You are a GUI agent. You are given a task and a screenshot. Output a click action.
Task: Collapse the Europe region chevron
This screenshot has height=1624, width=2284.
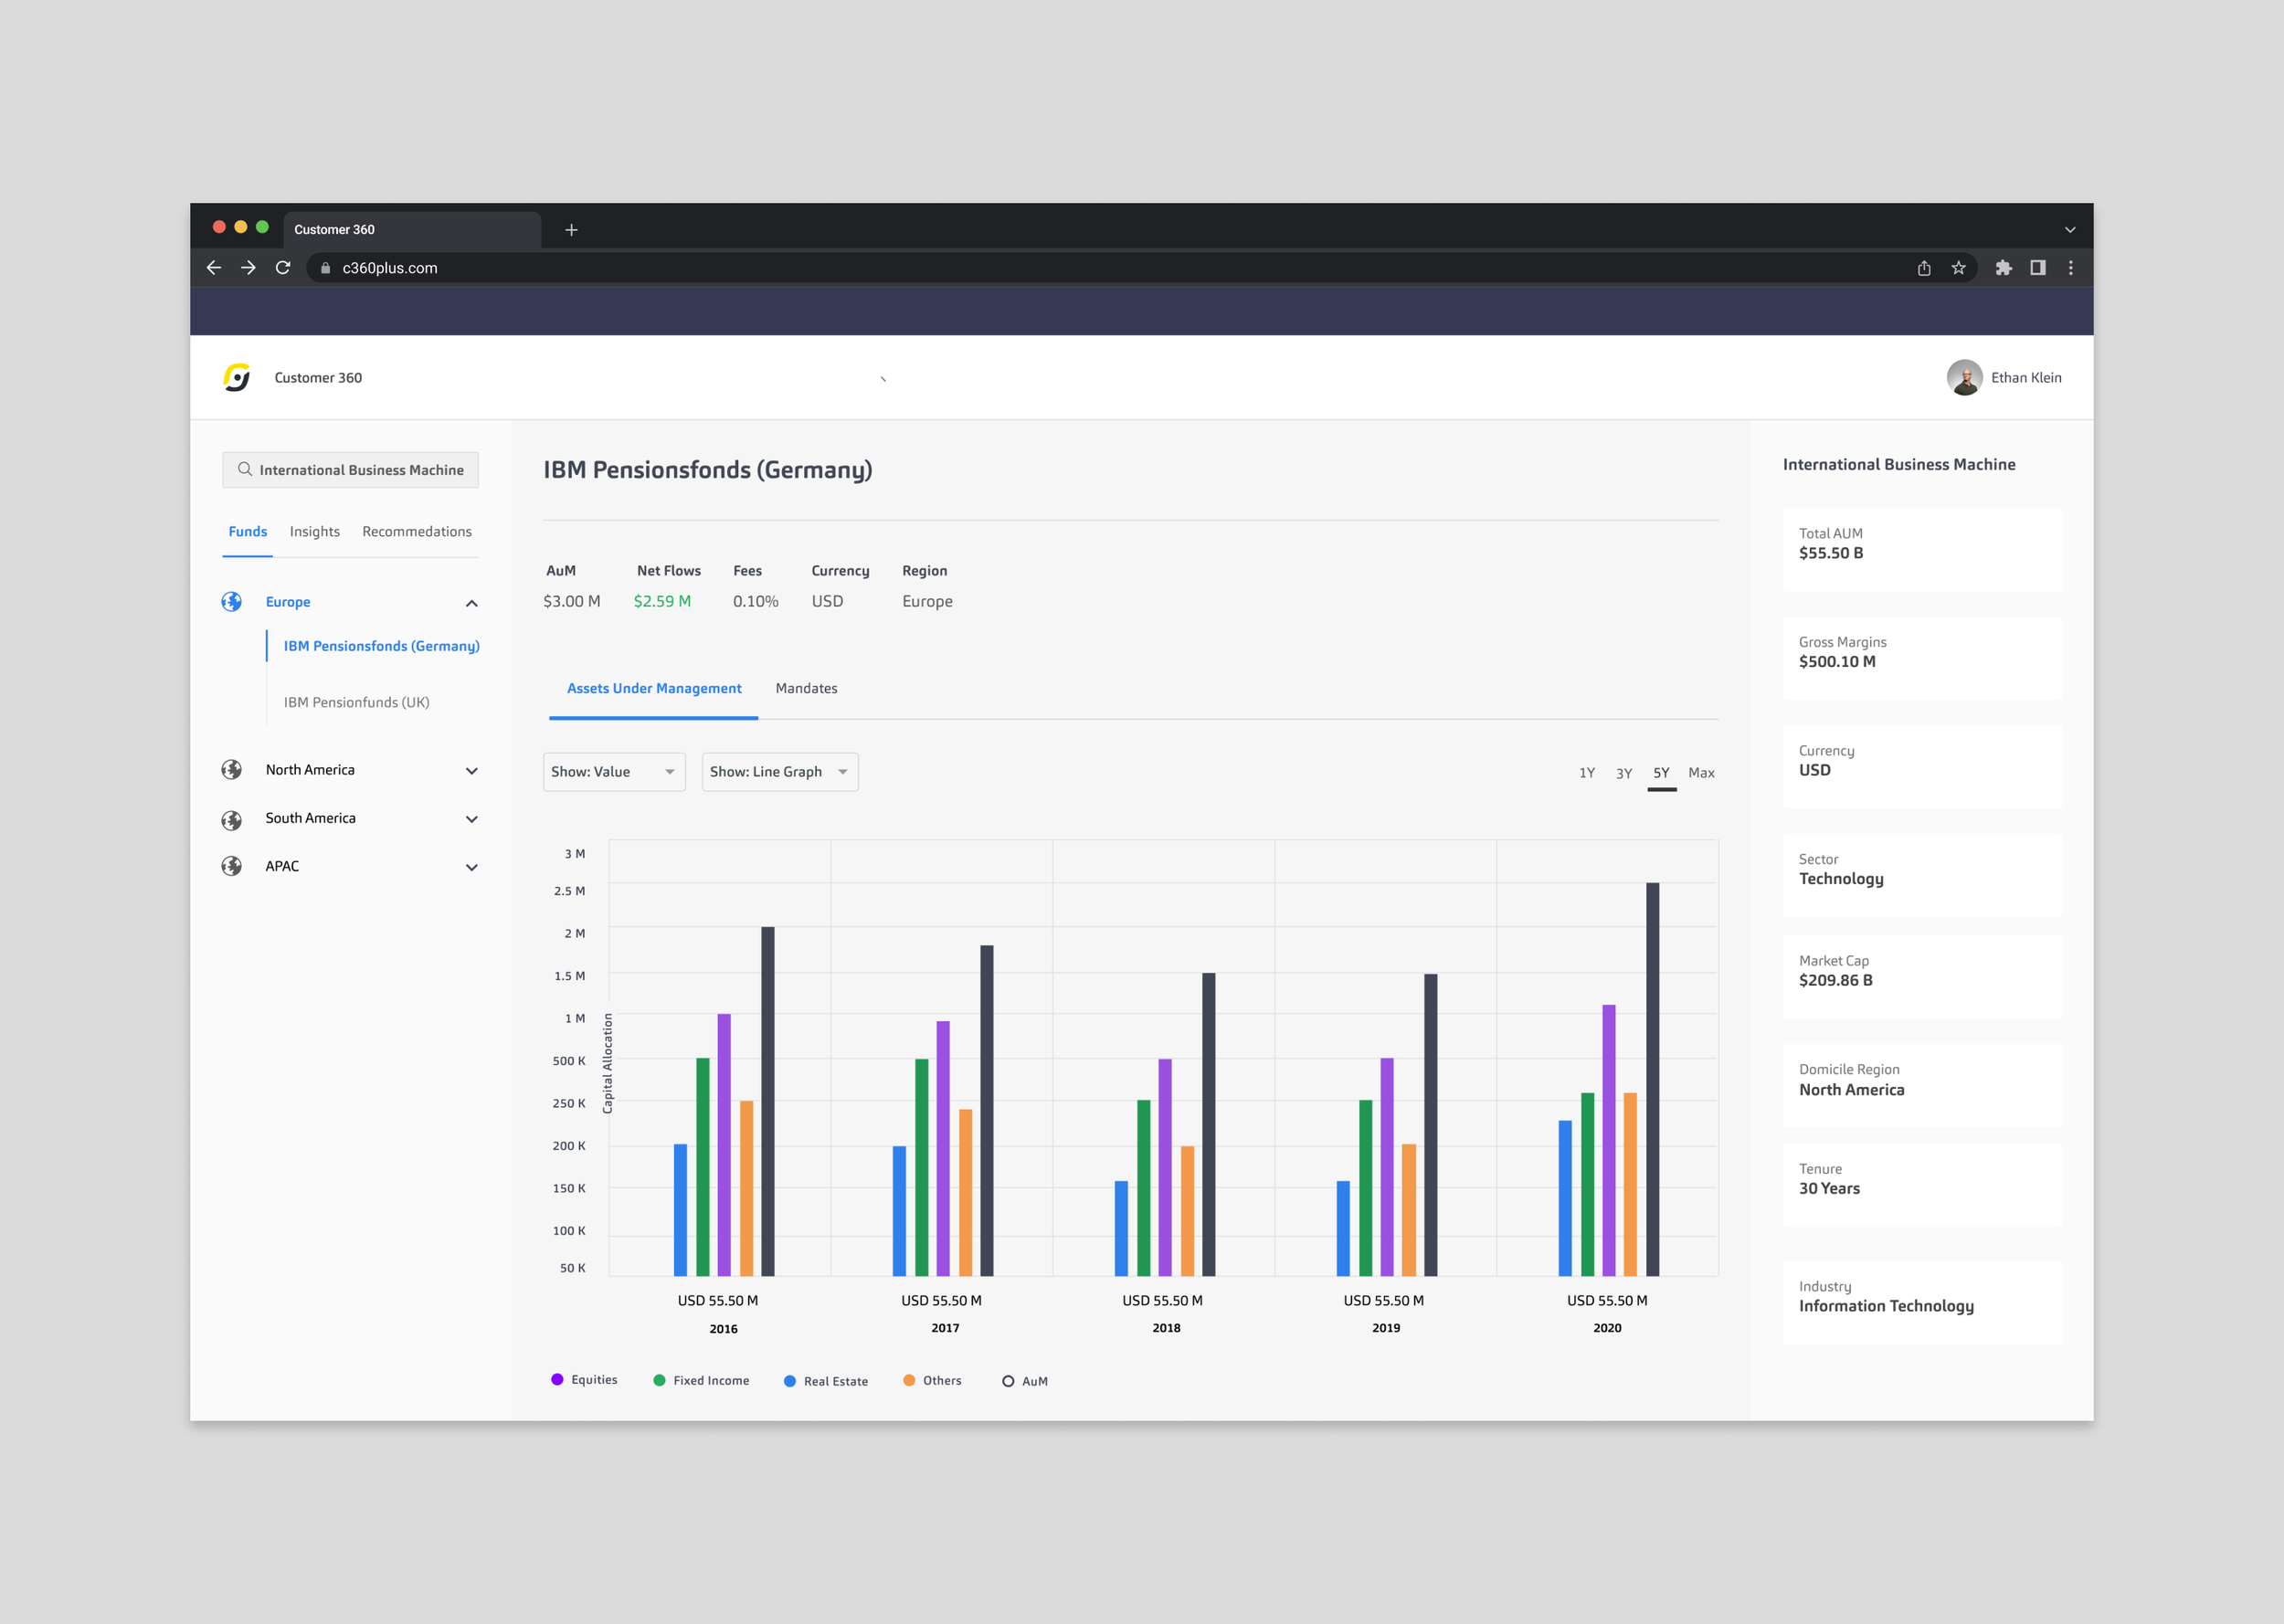click(472, 603)
